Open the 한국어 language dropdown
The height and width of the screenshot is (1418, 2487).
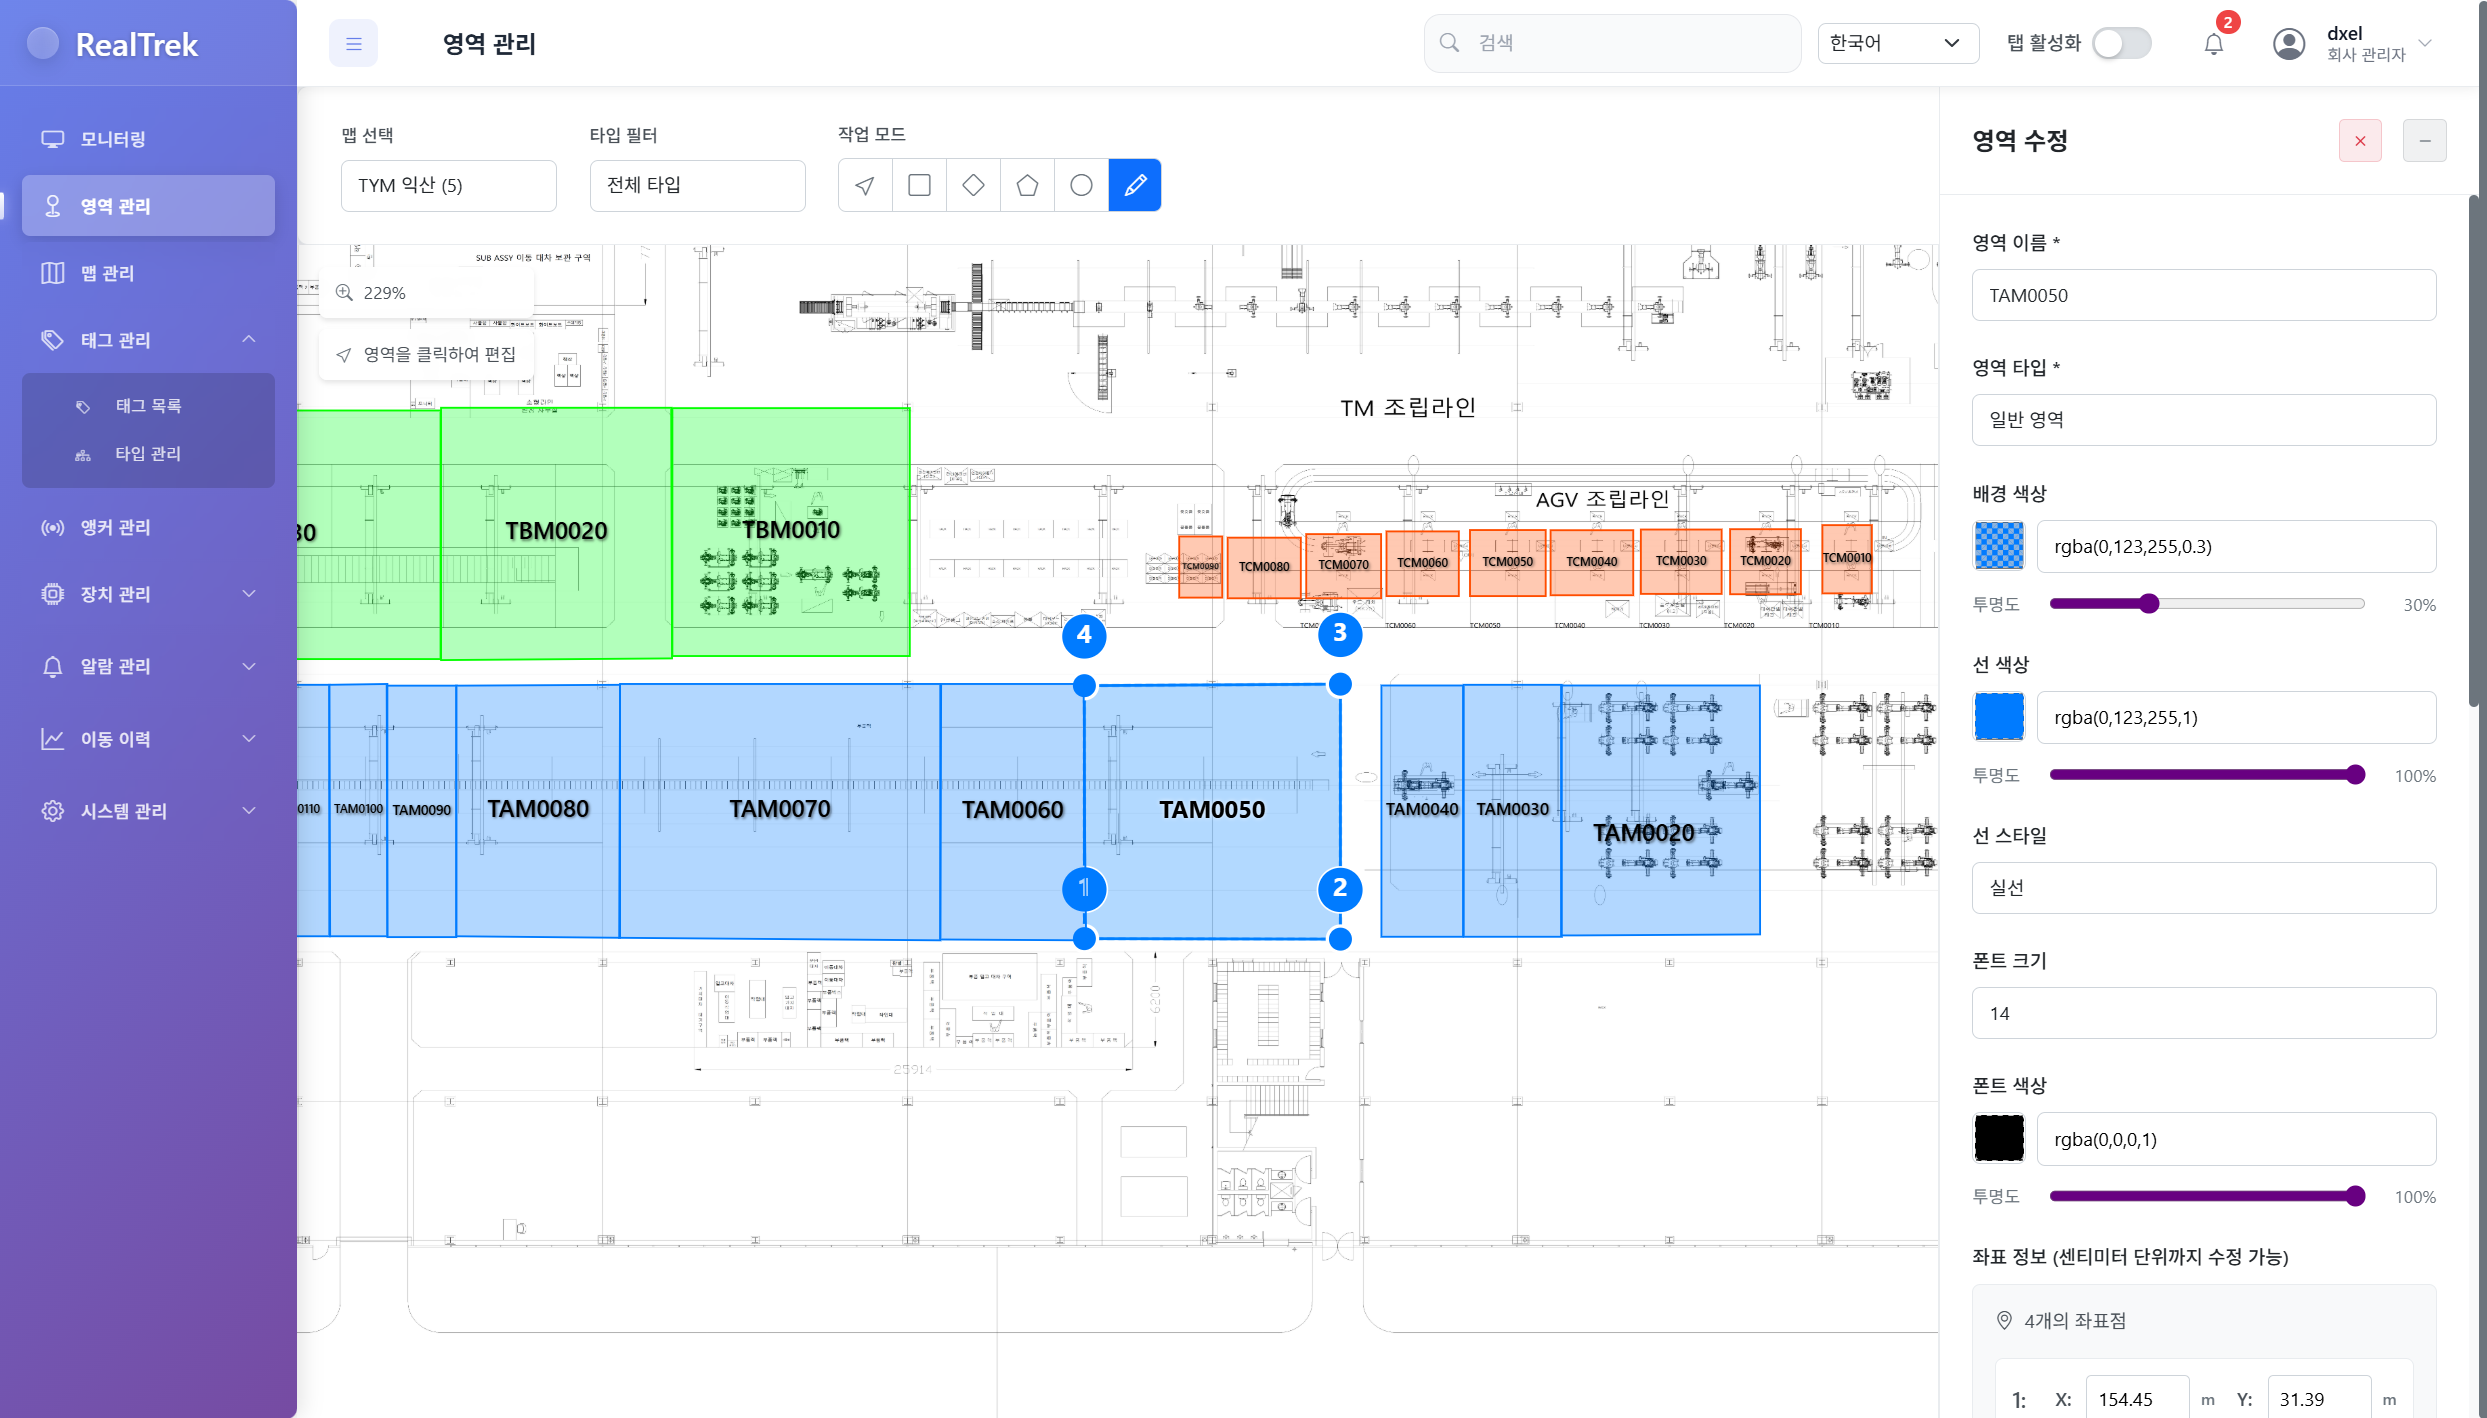pos(1897,44)
